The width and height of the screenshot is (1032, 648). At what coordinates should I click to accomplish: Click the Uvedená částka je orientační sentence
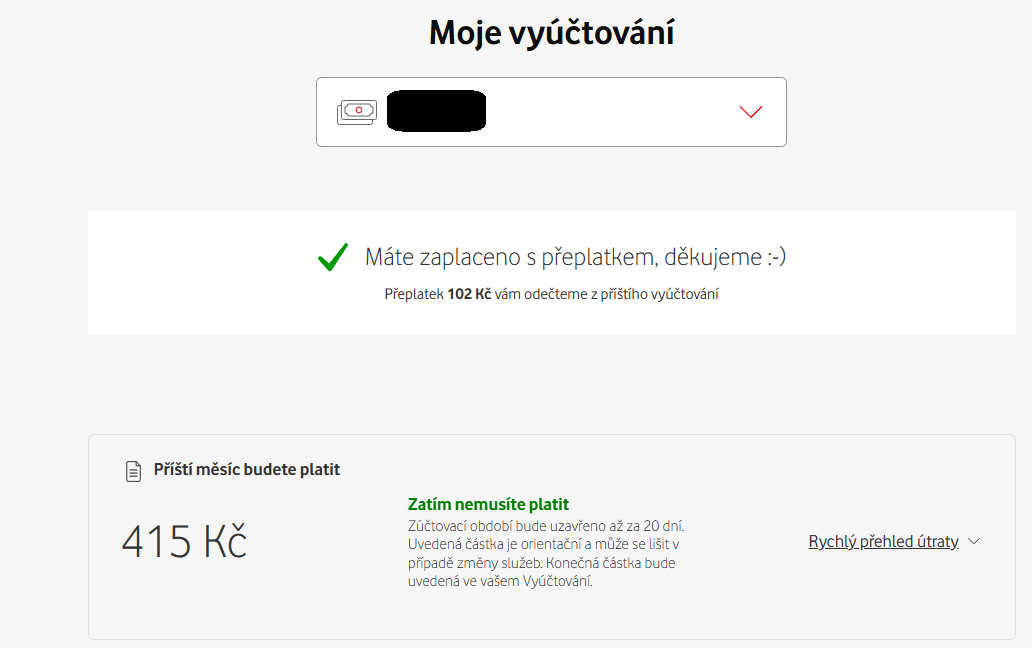543,553
